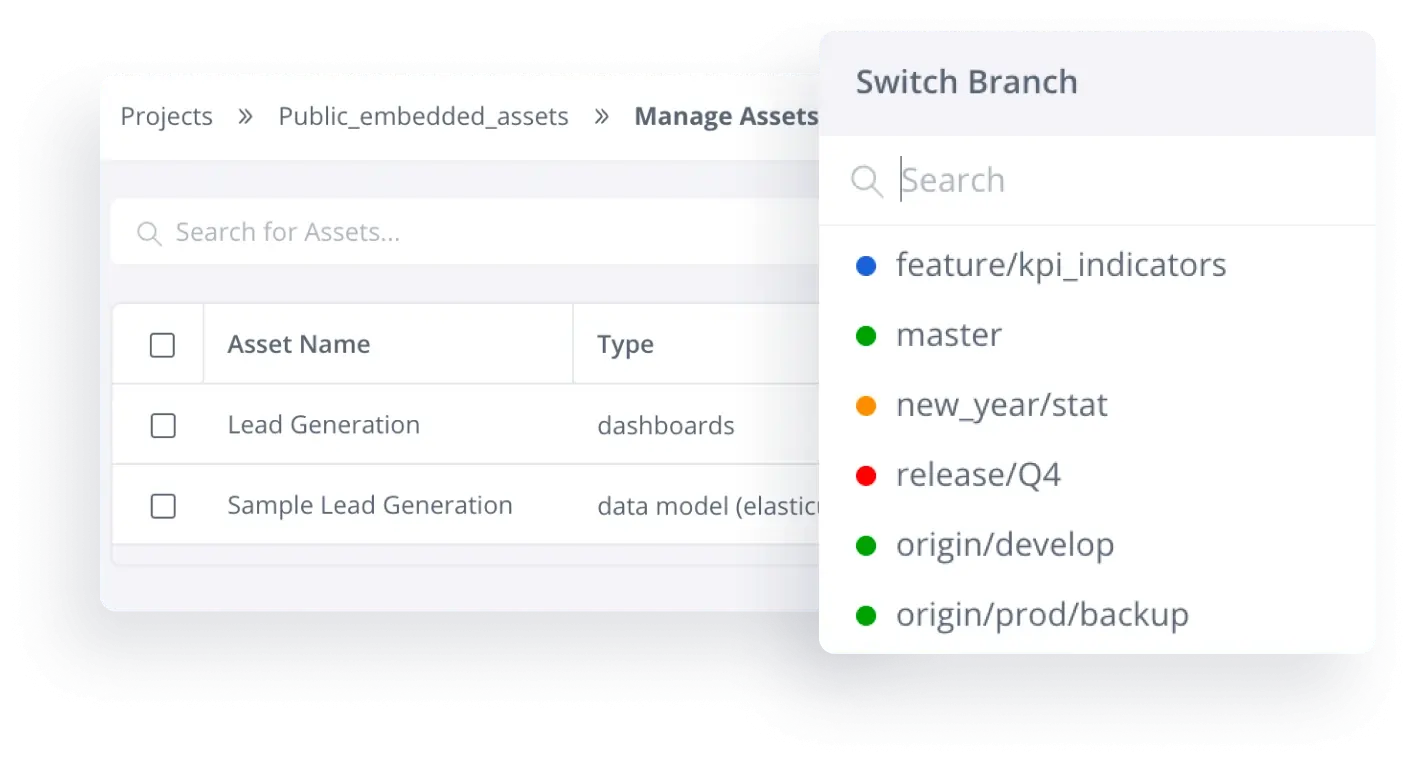1416x764 pixels.
Task: Navigate to Public_embedded_assets via breadcrumb
Action: 423,116
